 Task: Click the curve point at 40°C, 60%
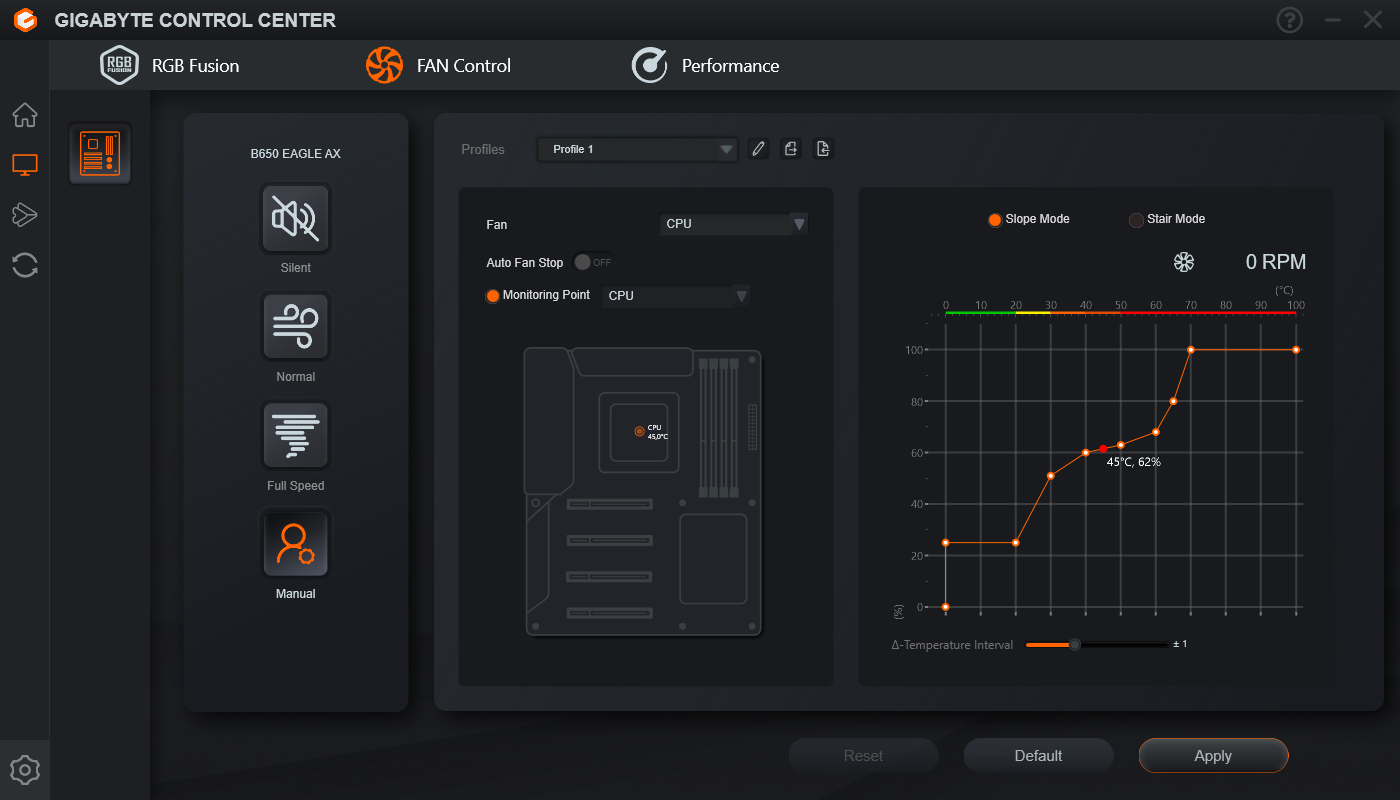tap(1086, 453)
